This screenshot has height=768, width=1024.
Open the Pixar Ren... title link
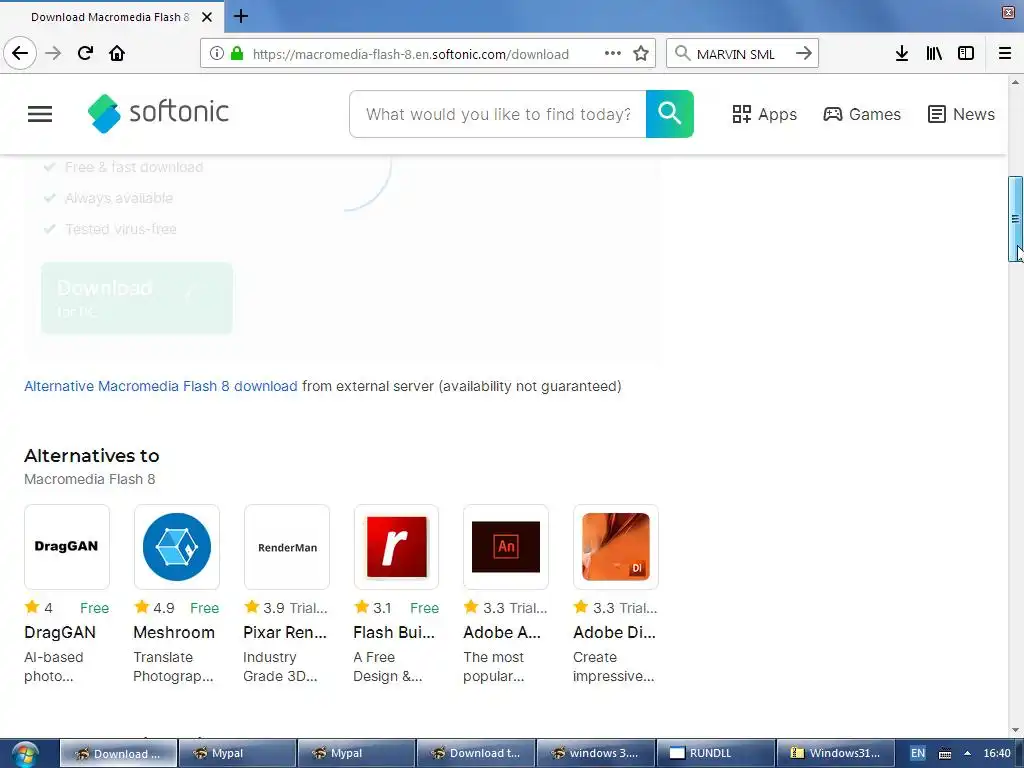(x=285, y=632)
